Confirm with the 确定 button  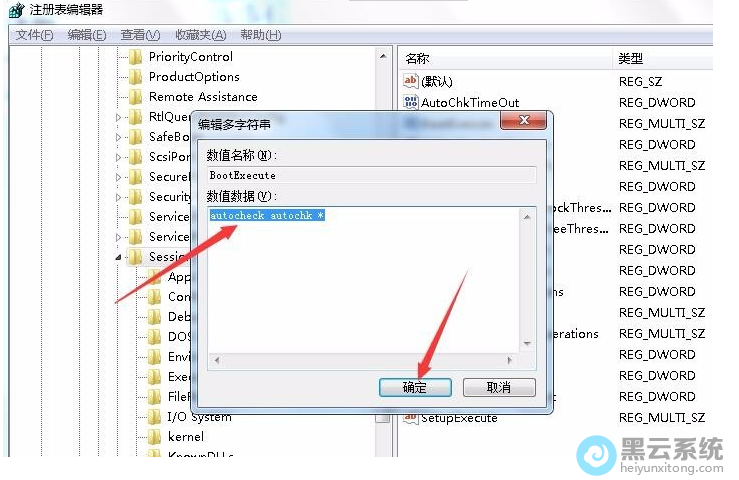tap(415, 388)
